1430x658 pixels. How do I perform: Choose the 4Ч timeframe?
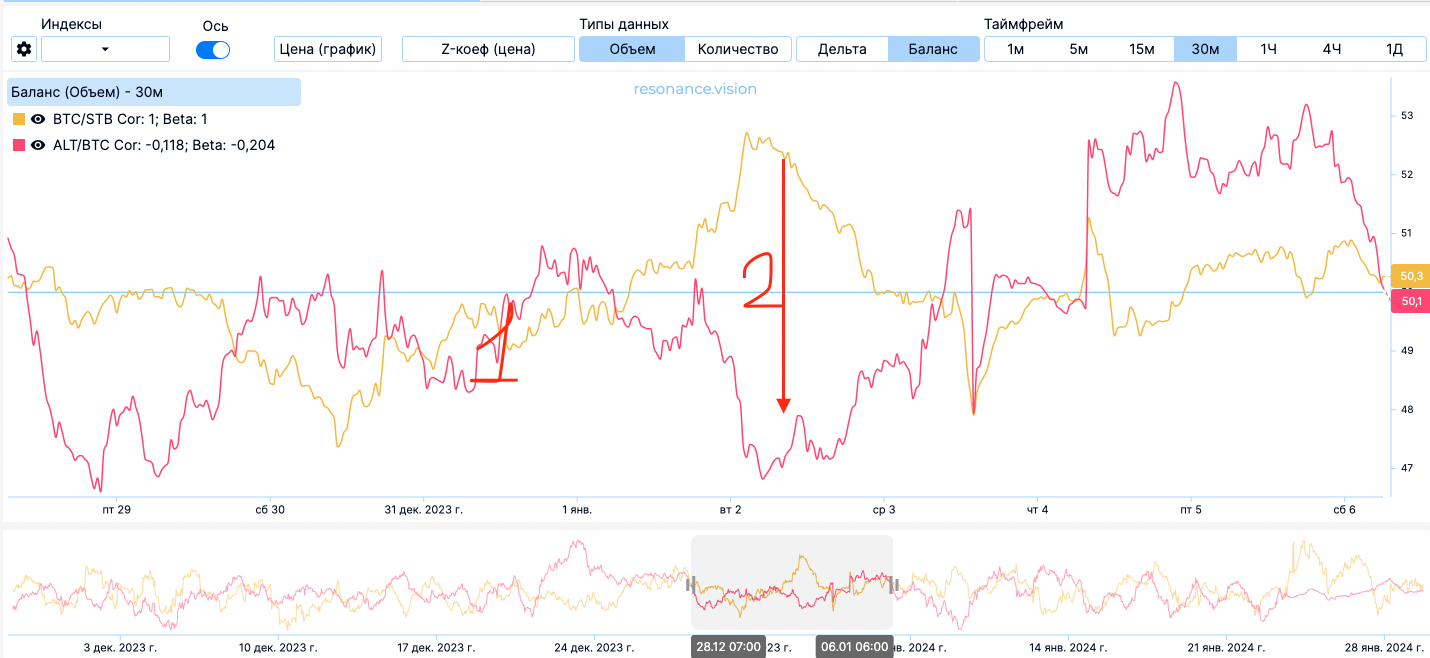1331,49
